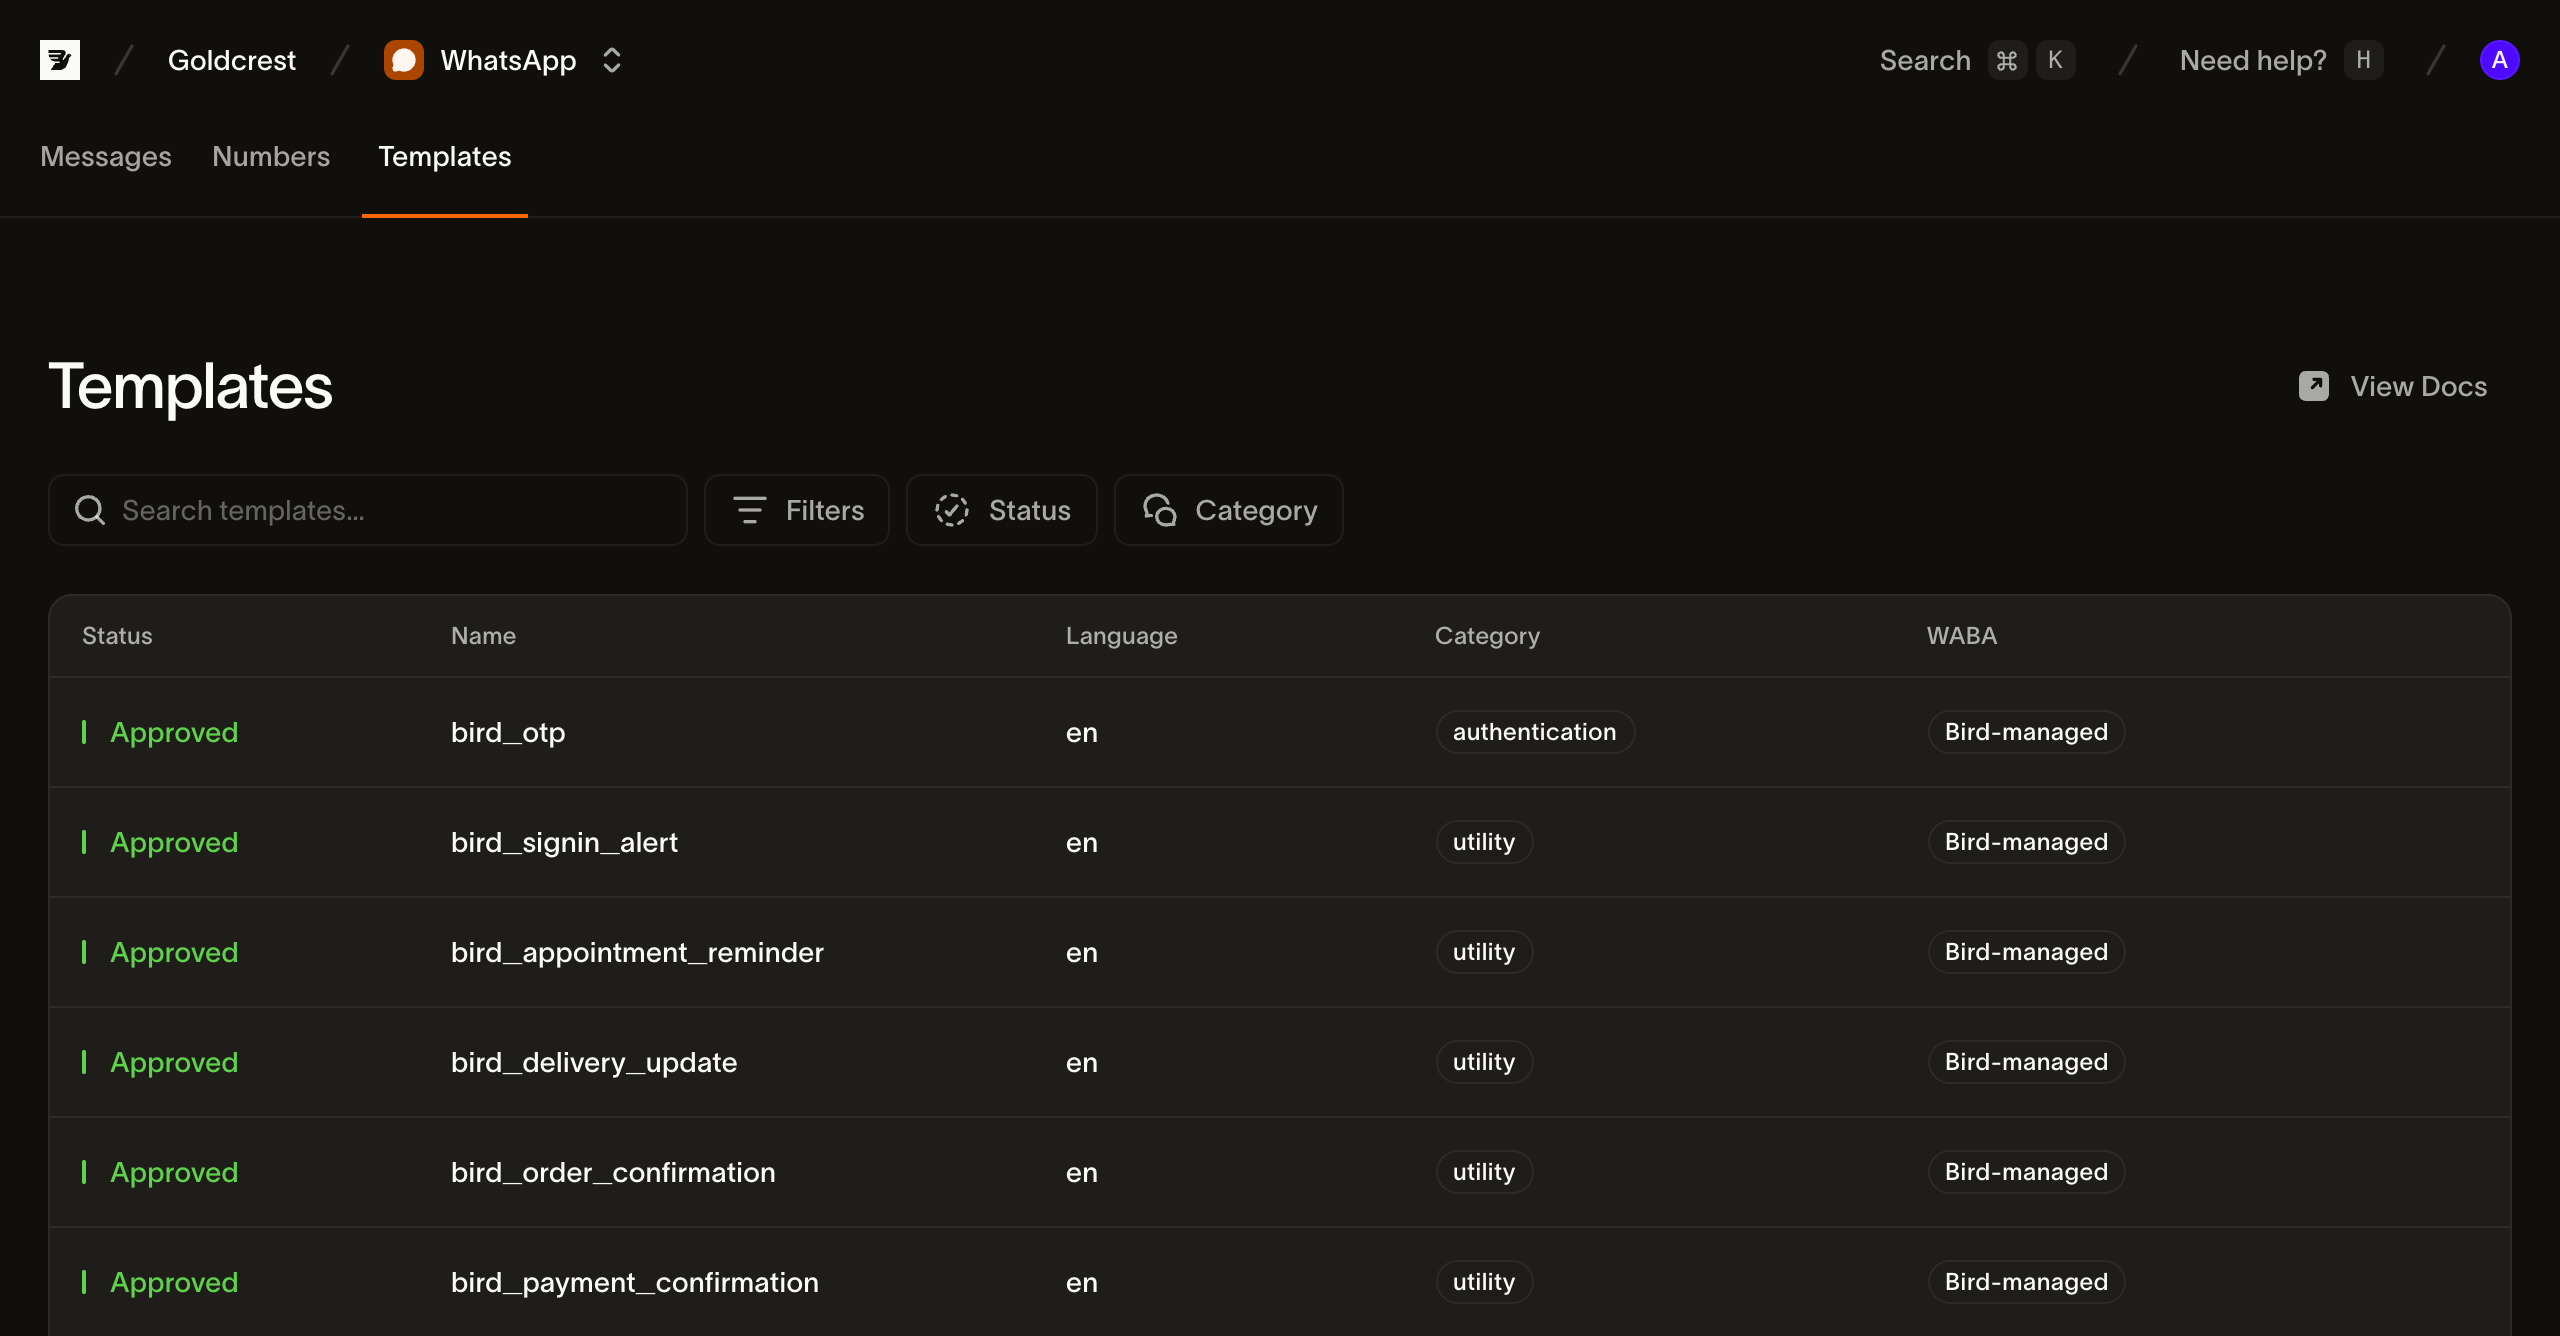Click the Filters lines icon
The image size is (2560, 1336).
(749, 510)
